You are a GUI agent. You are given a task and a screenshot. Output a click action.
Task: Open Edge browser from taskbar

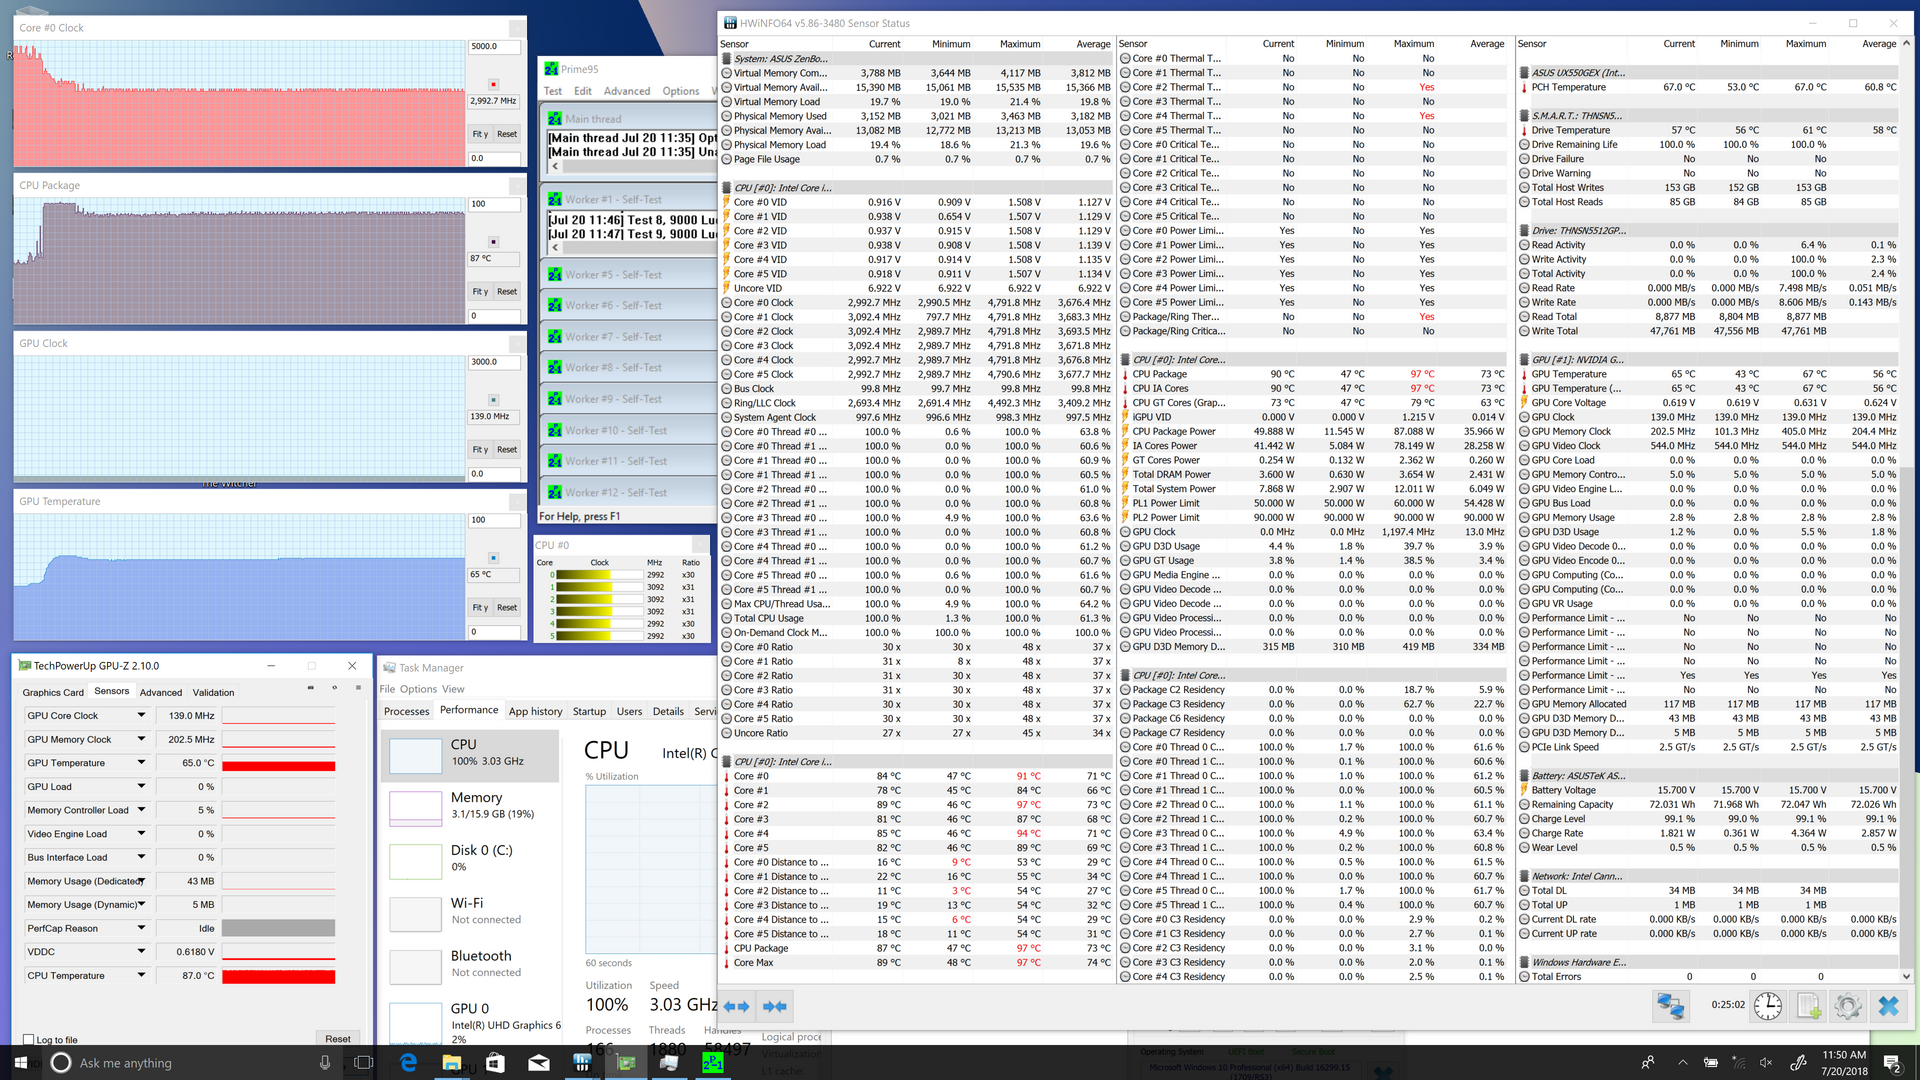coord(408,1063)
